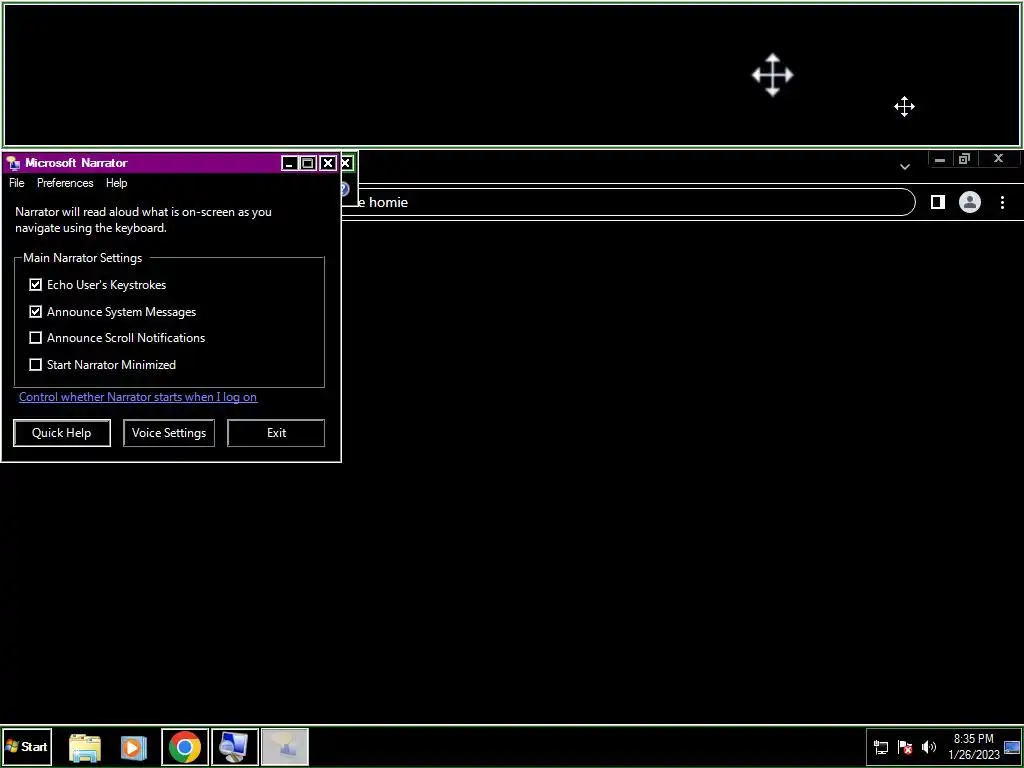Open Control whether Narrator starts when I log on link

(138, 397)
